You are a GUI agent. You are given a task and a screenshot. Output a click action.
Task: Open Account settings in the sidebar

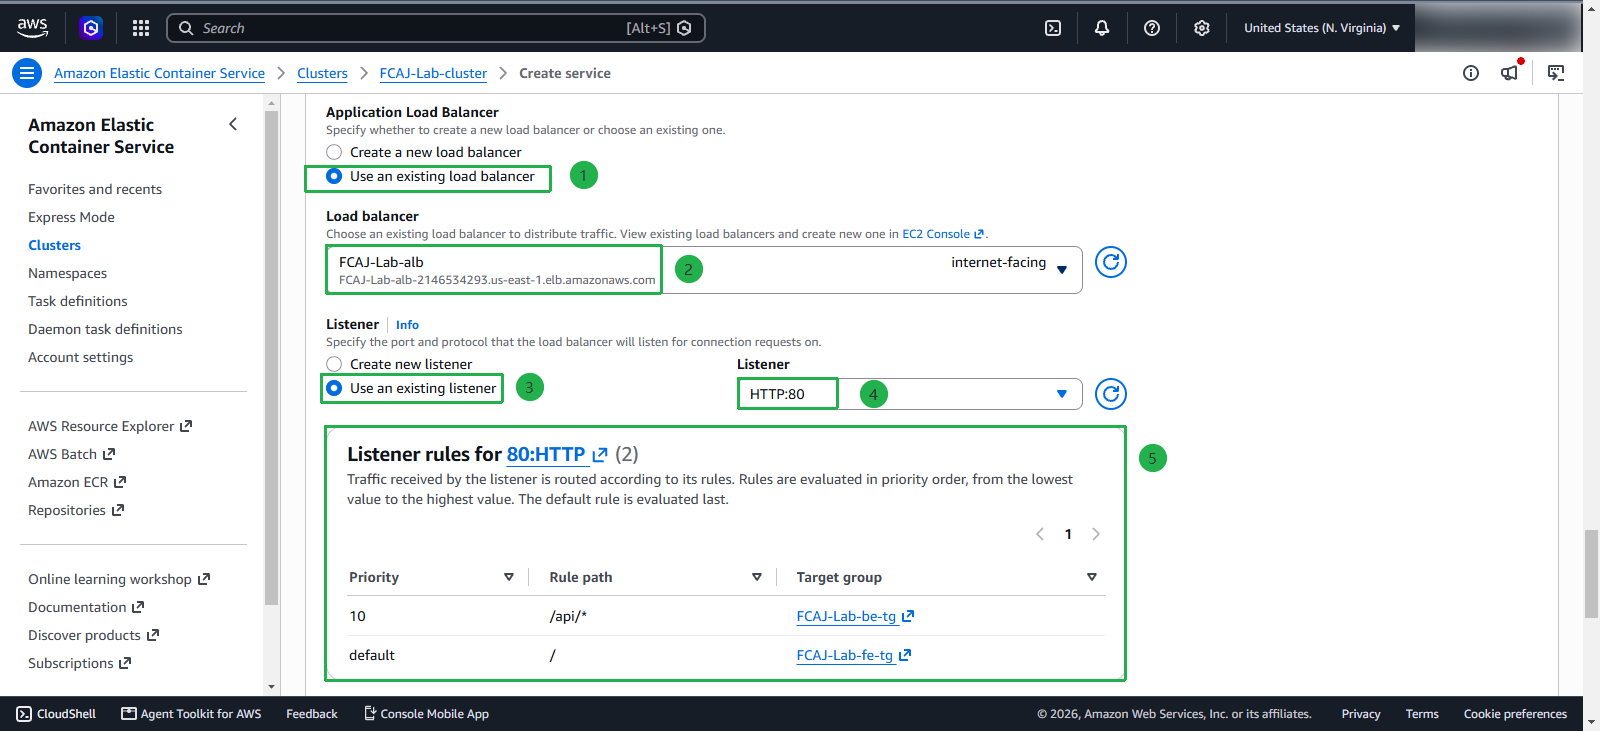point(80,357)
